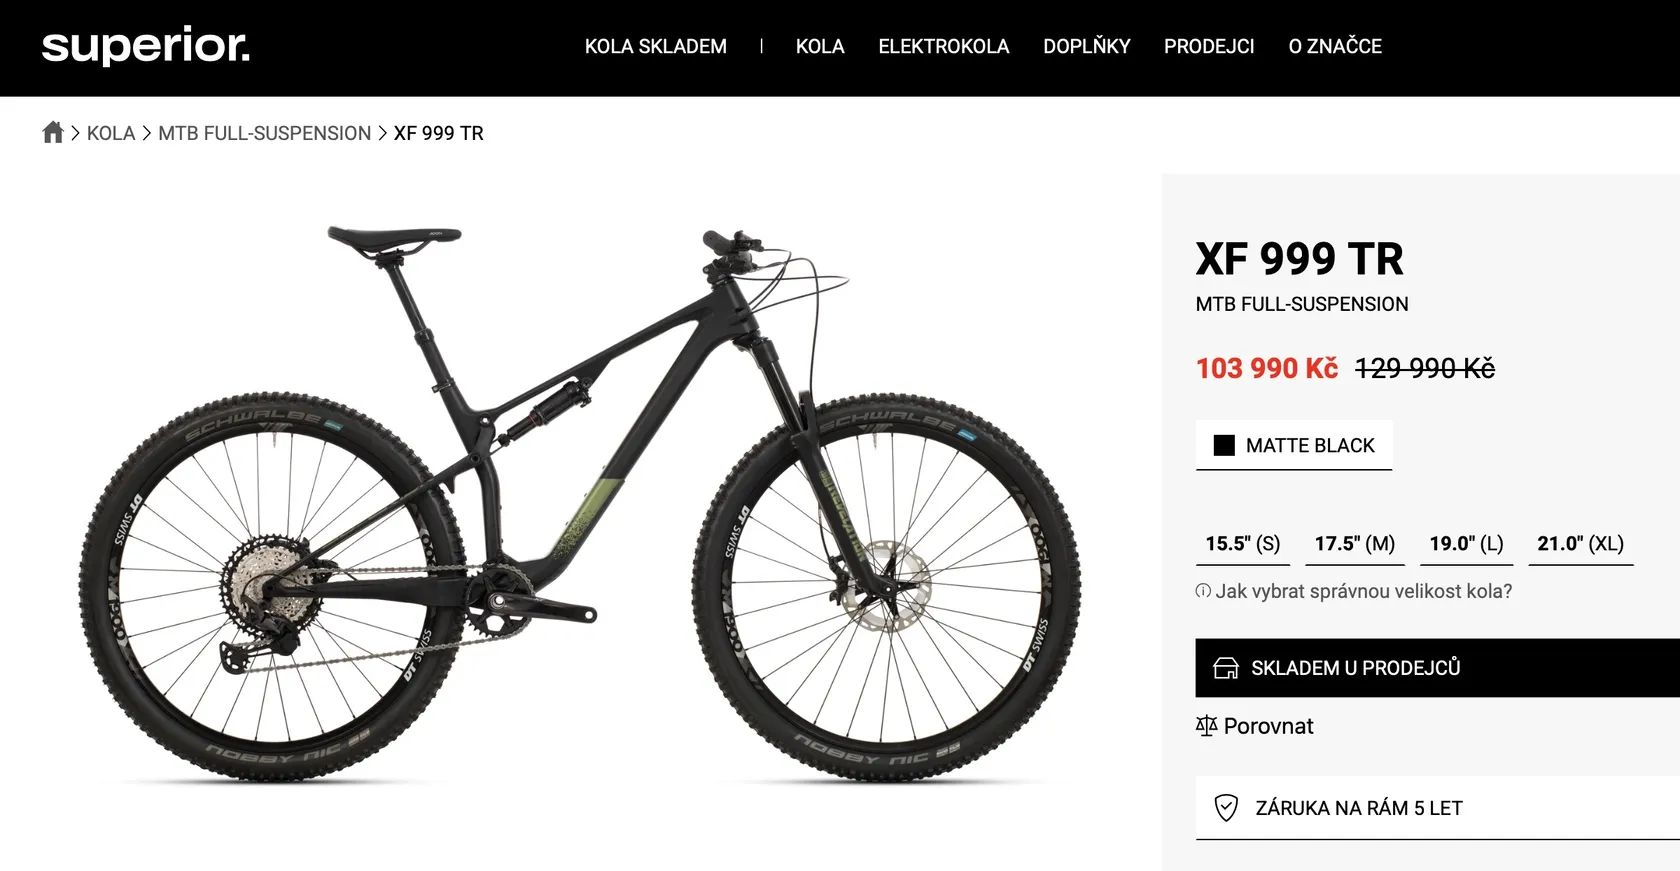This screenshot has width=1680, height=871.
Task: Select frame size 17.5" (M)
Action: [1355, 543]
